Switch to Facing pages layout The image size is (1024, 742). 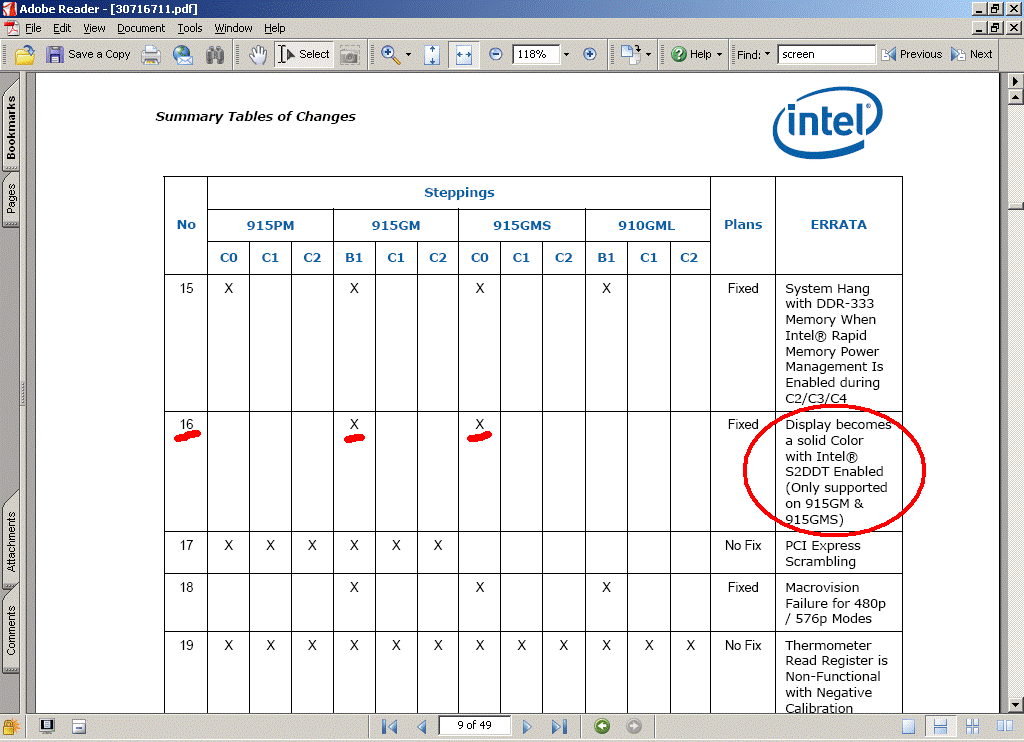(1004, 726)
